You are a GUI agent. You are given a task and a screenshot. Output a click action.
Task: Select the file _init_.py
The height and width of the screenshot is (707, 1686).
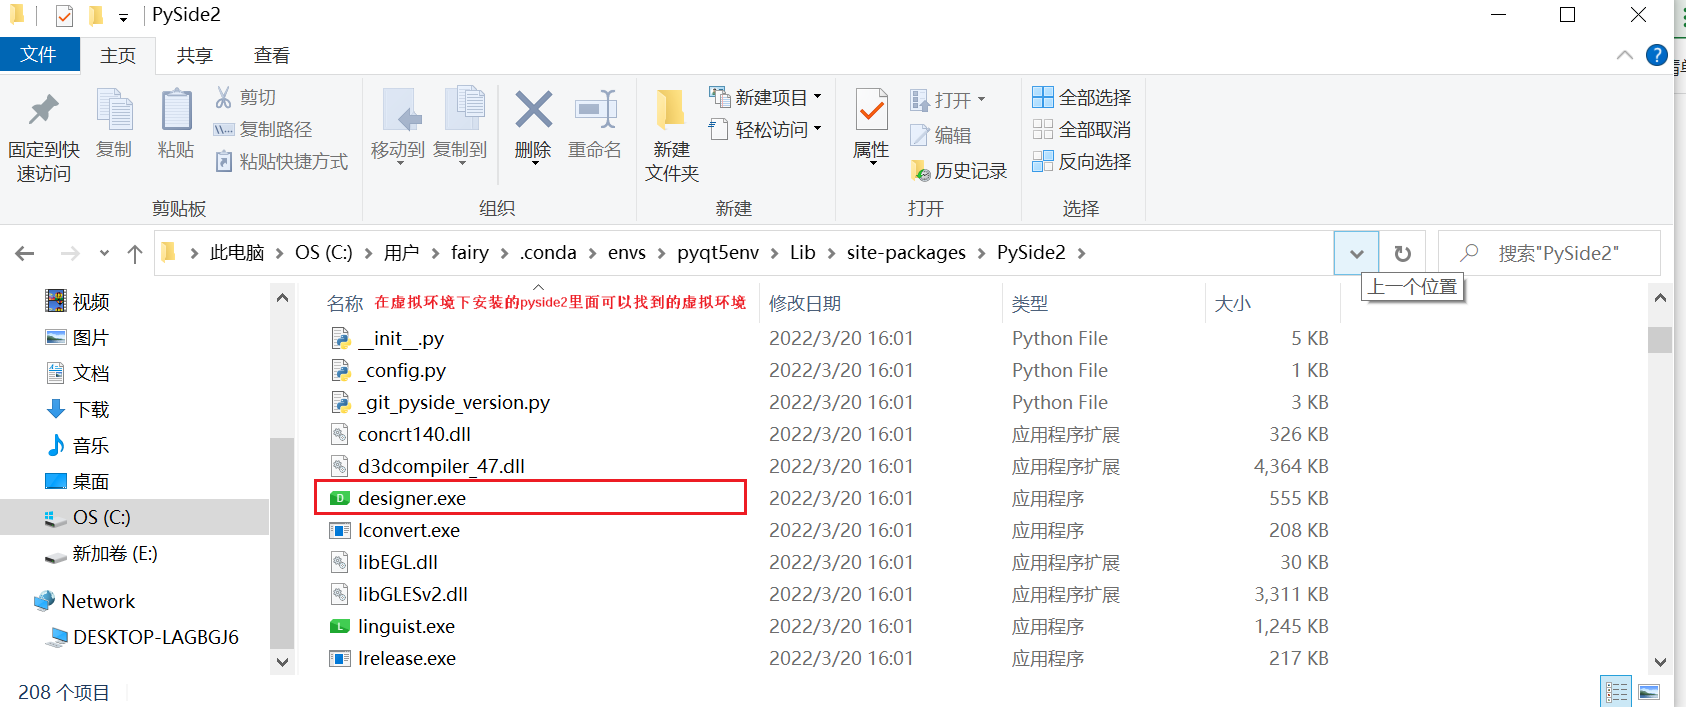[x=401, y=338]
